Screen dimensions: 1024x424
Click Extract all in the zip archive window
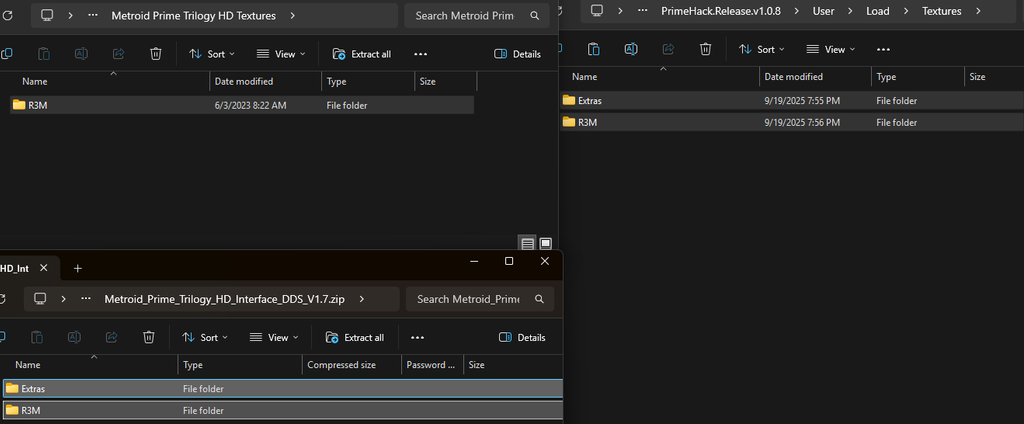(354, 337)
